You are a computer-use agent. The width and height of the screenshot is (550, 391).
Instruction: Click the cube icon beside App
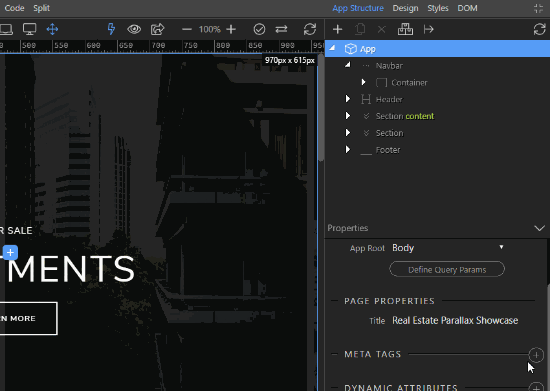click(350, 49)
